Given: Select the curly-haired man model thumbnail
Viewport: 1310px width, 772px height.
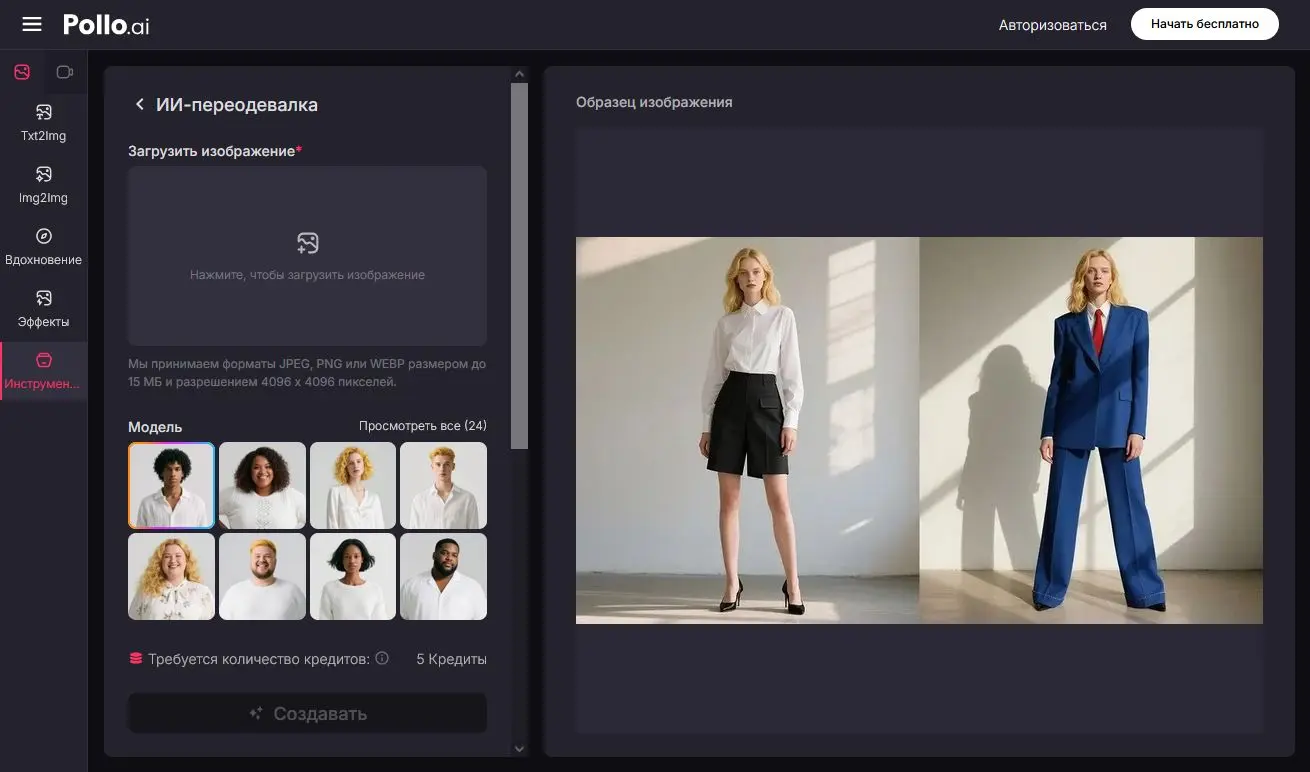Looking at the screenshot, I should pos(171,485).
